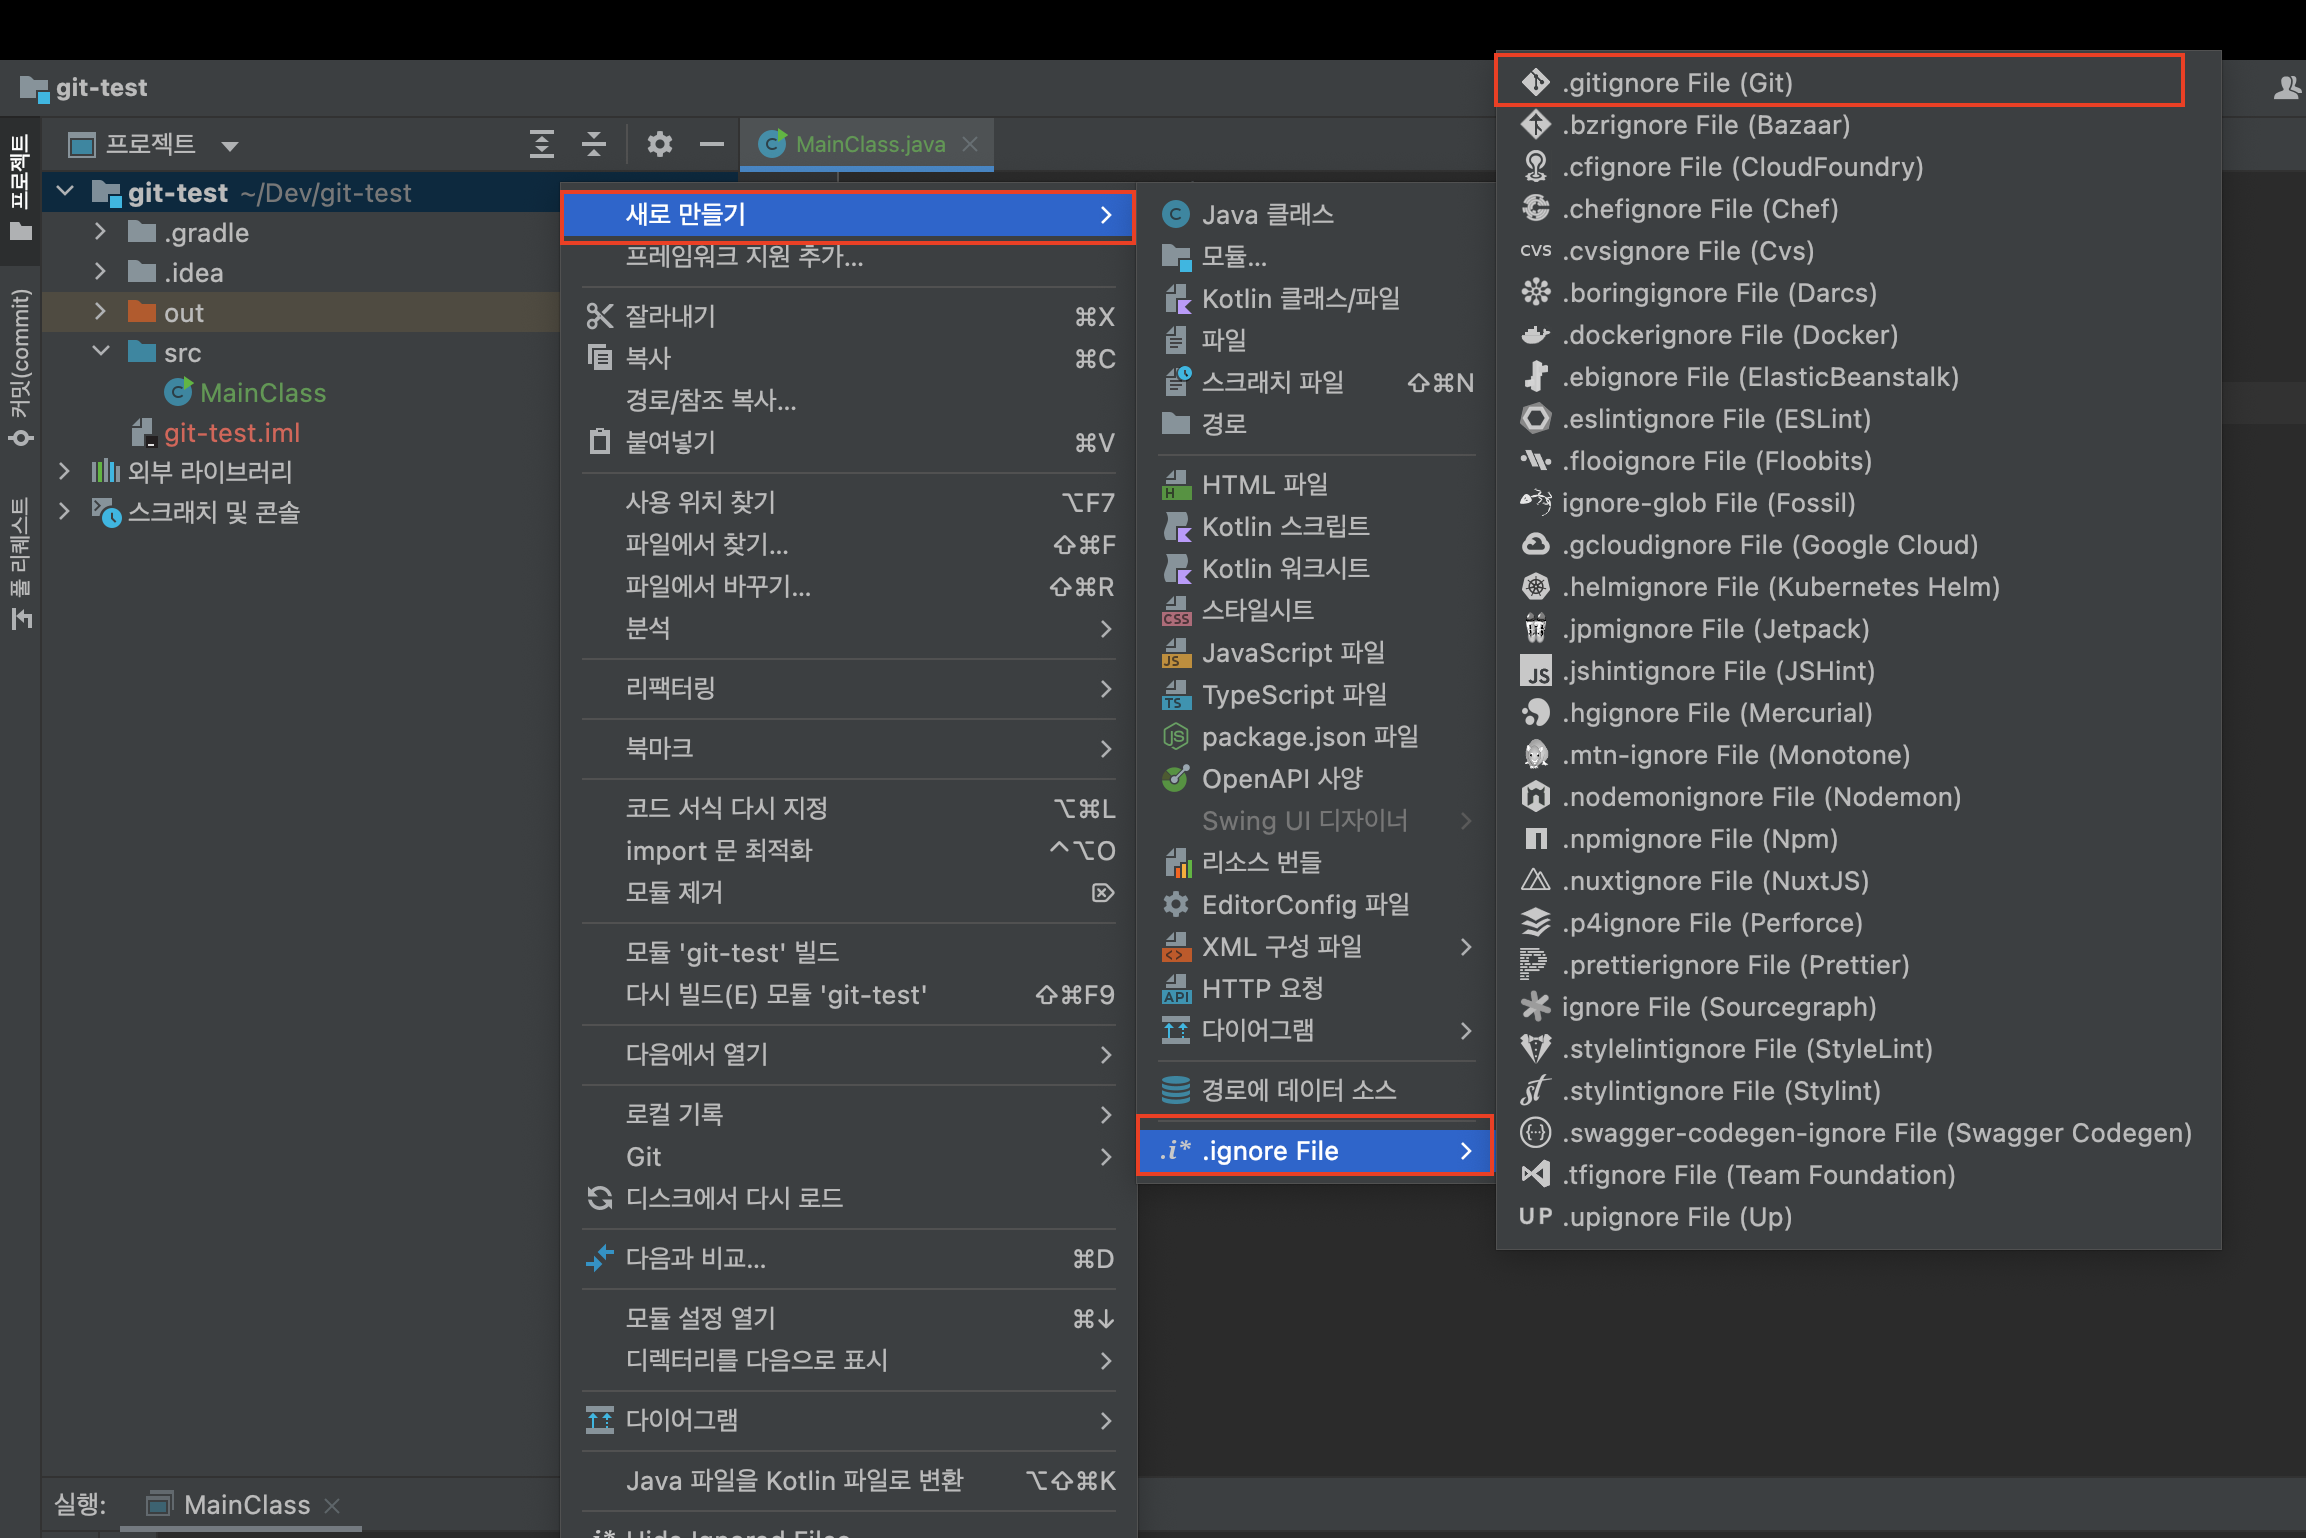
Task: Expand the 외부 라이브러리 node
Action: point(64,471)
